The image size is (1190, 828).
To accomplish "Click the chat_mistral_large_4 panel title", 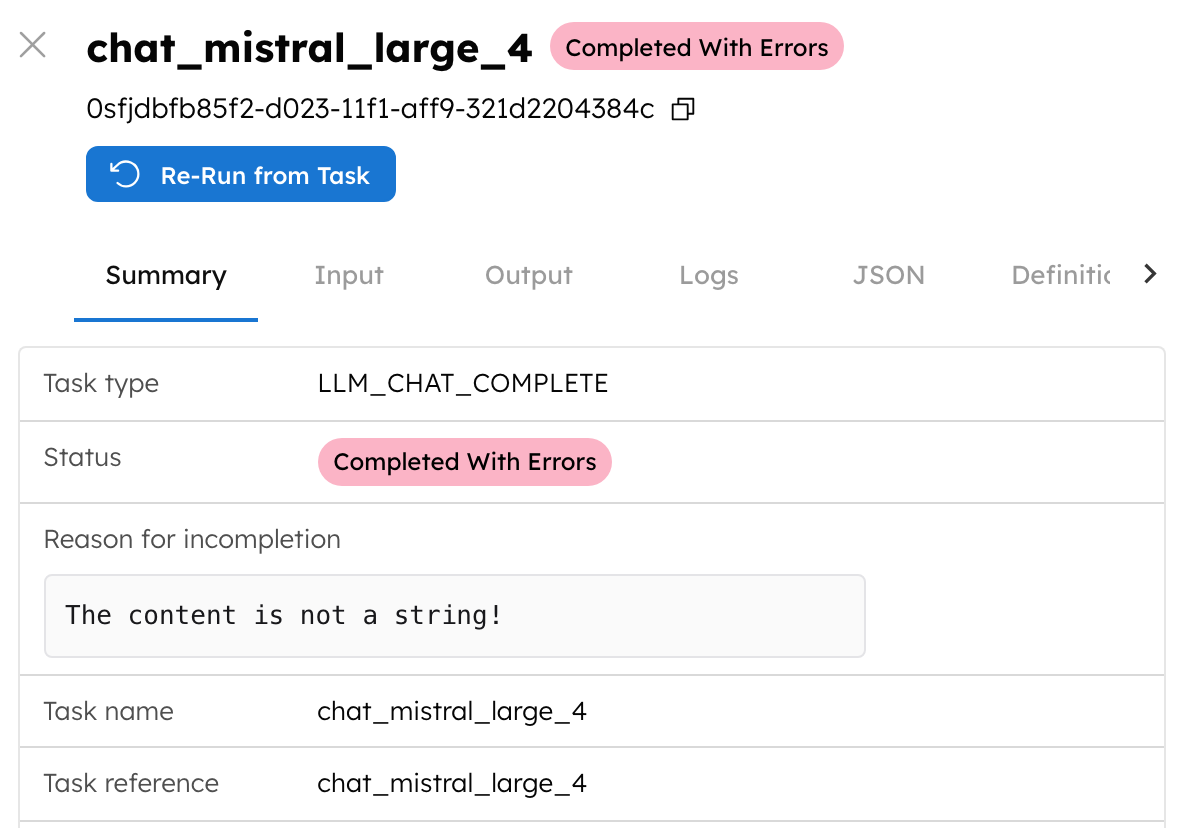I will pos(309,49).
